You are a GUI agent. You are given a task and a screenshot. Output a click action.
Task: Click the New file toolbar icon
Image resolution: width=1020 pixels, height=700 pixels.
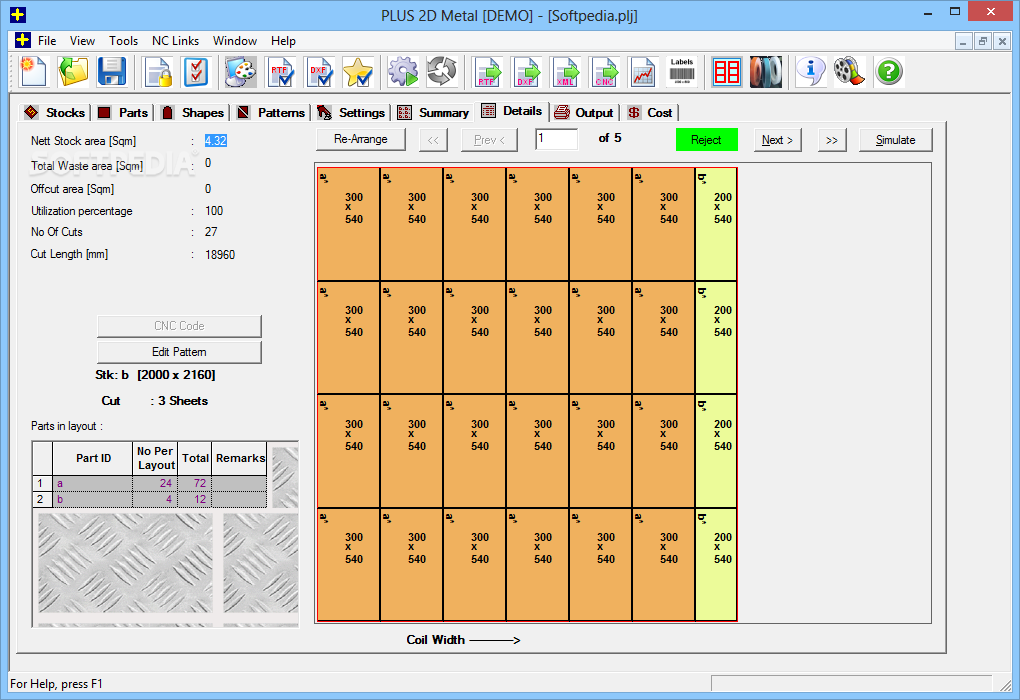tap(33, 72)
